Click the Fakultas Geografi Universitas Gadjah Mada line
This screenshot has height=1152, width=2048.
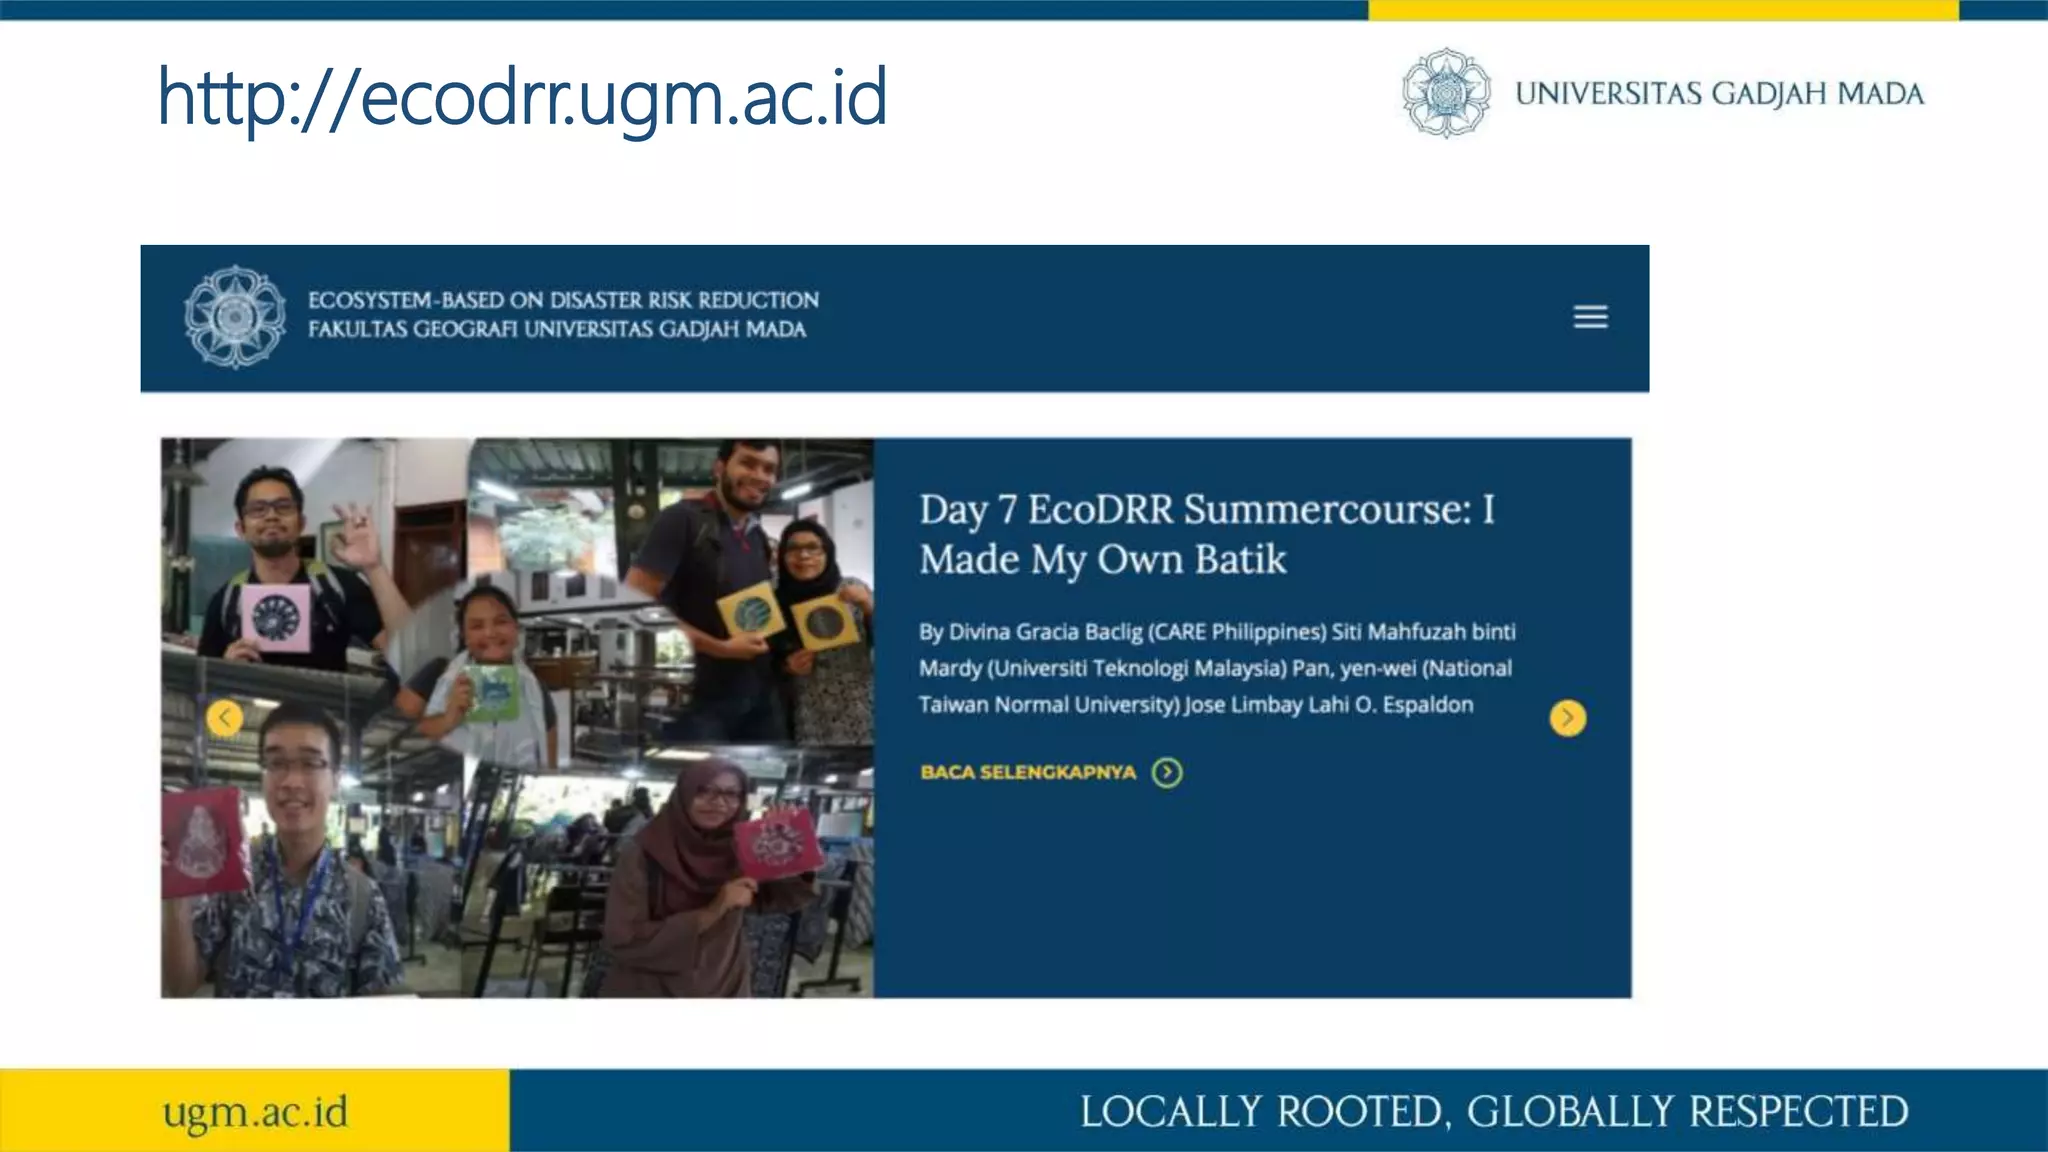(x=557, y=329)
